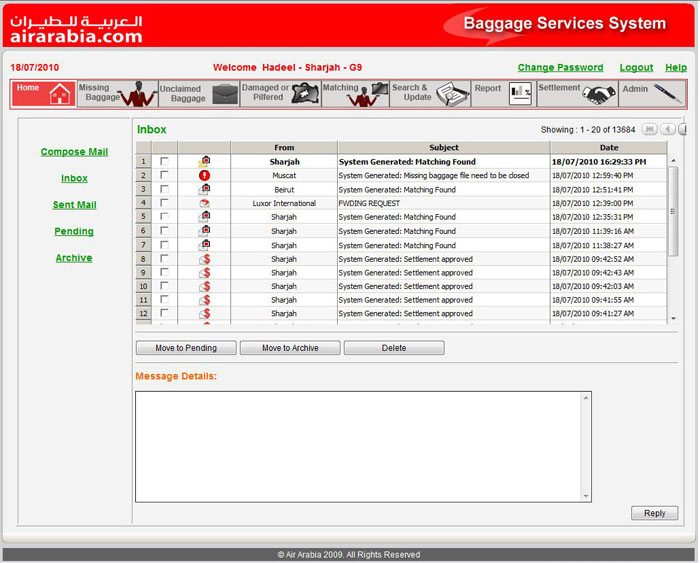700x563 pixels.
Task: Go to the first inbox page
Action: click(x=649, y=129)
